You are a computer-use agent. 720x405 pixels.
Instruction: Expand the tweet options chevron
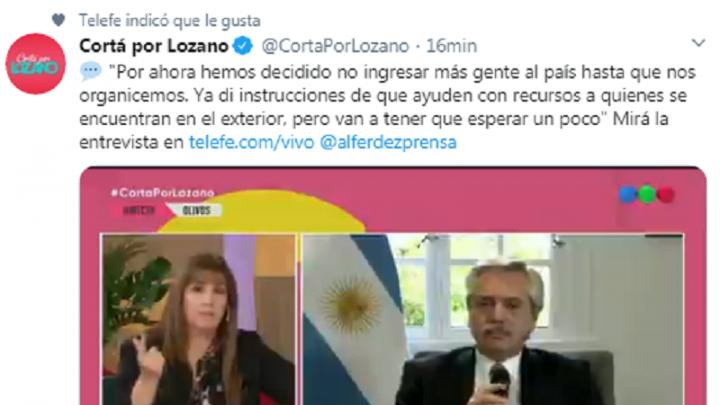click(698, 43)
